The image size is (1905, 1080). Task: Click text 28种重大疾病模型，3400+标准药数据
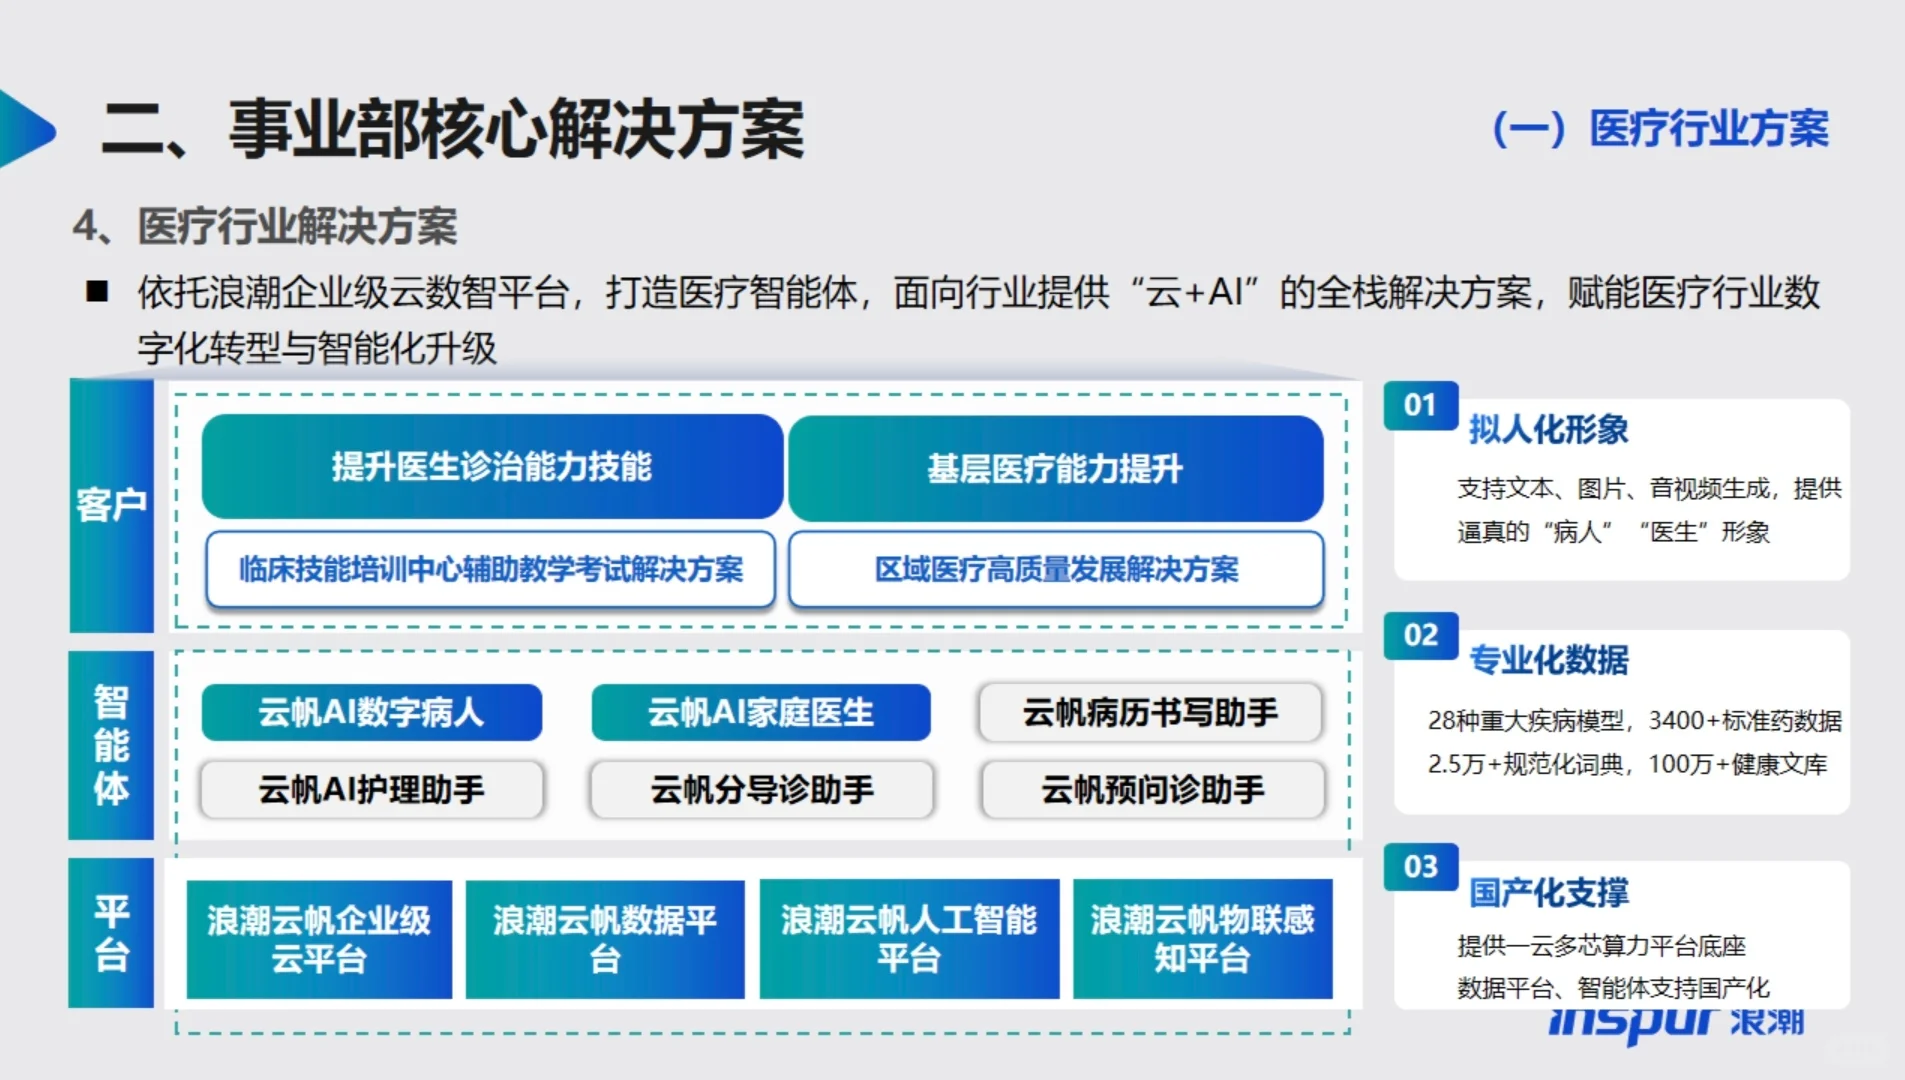click(1634, 720)
